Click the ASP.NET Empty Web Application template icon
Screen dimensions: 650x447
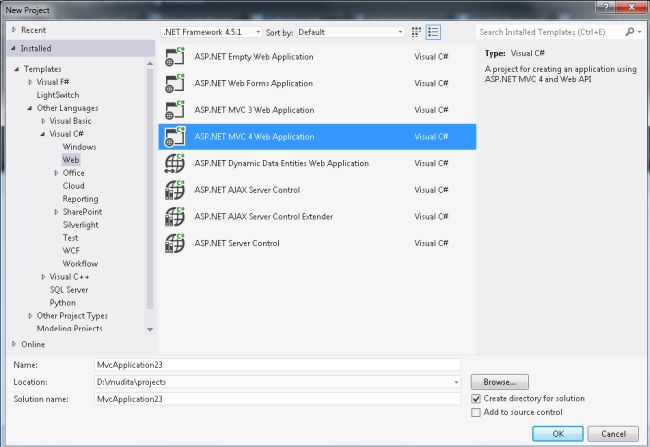pos(175,57)
